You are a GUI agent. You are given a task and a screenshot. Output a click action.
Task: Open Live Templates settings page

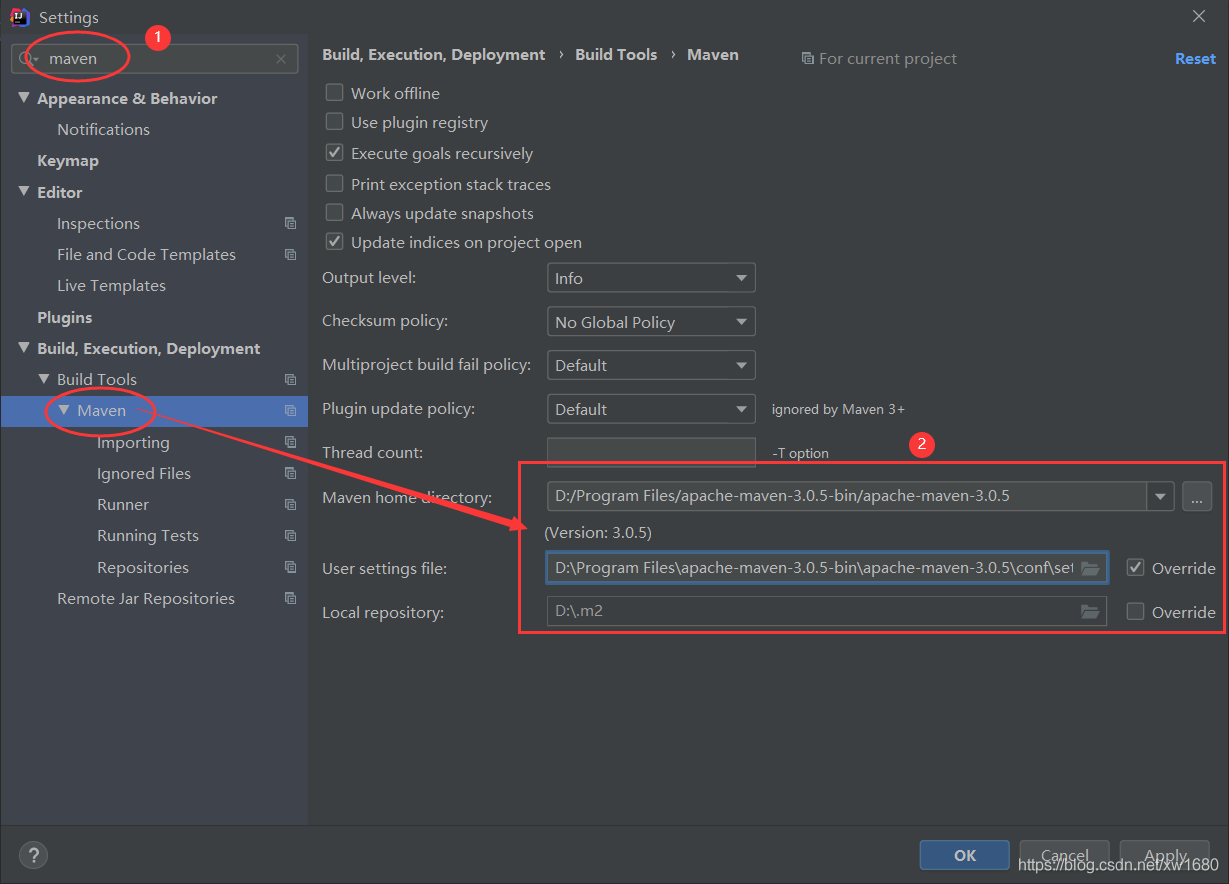tap(111, 285)
